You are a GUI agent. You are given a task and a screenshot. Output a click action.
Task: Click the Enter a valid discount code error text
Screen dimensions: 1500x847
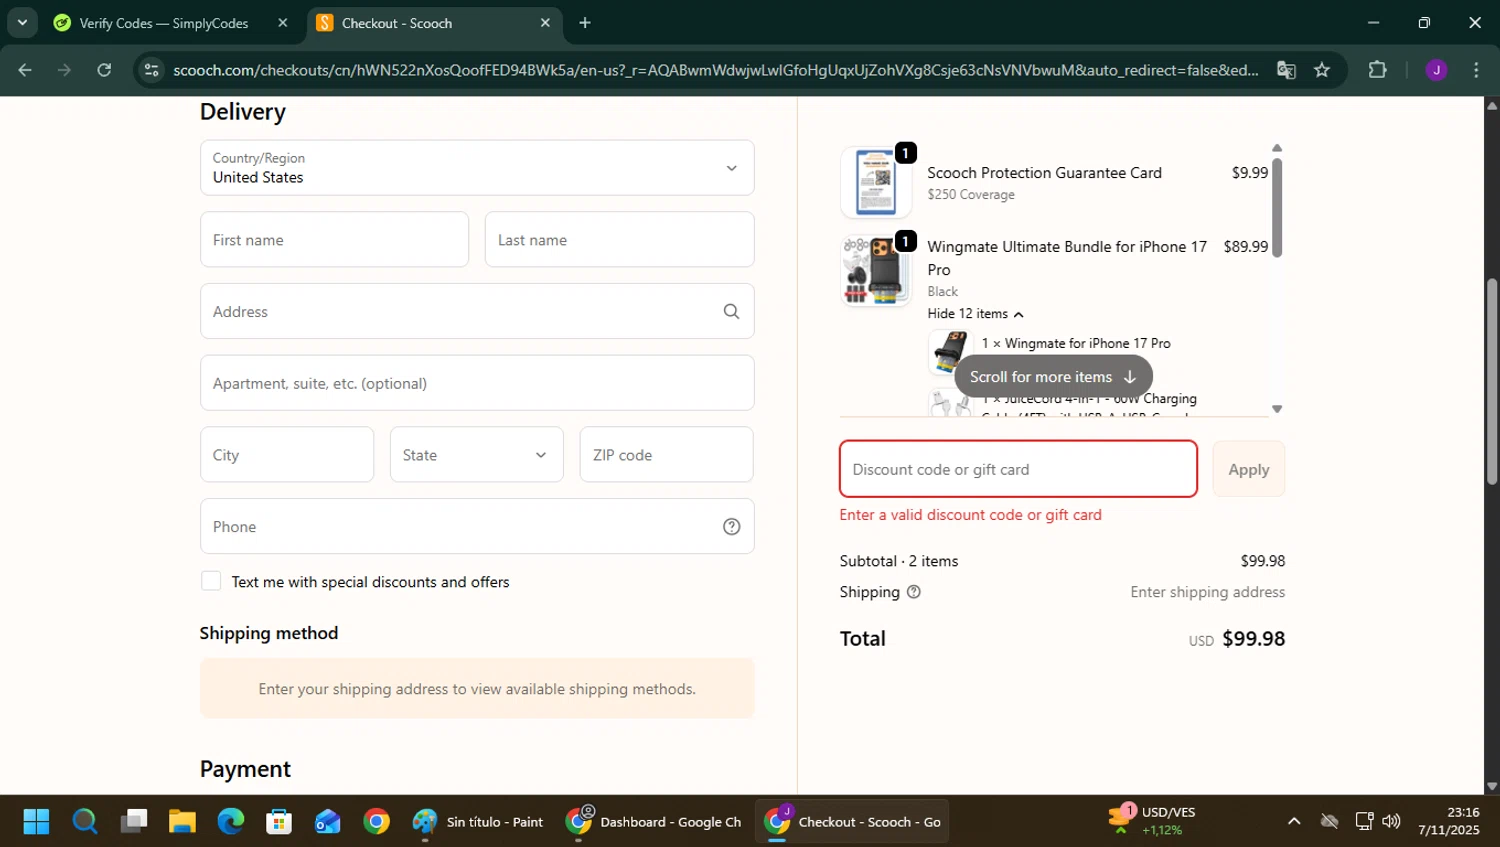pos(970,515)
